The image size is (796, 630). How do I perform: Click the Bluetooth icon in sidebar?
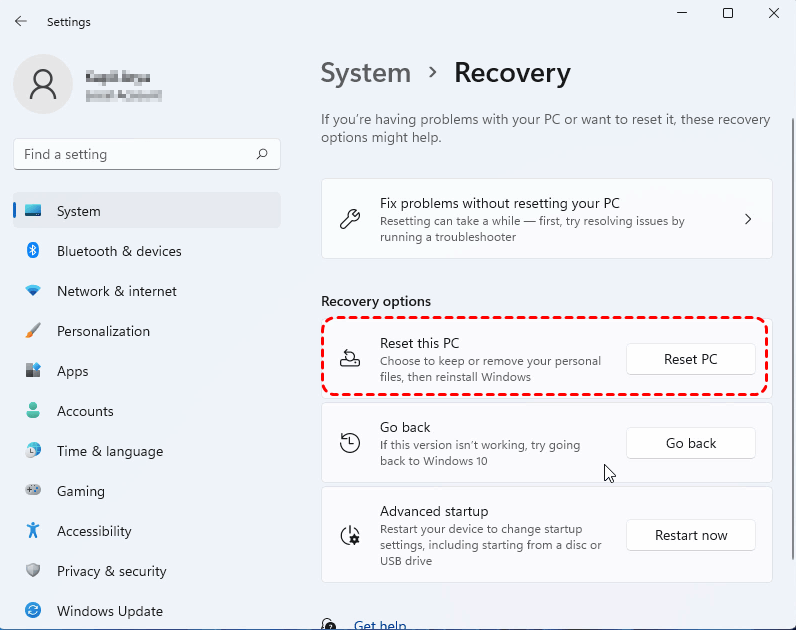coord(33,250)
